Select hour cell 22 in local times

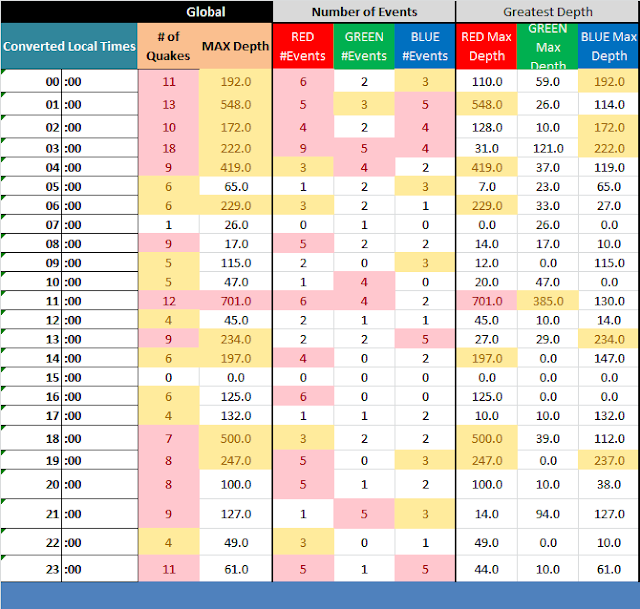coord(31,542)
